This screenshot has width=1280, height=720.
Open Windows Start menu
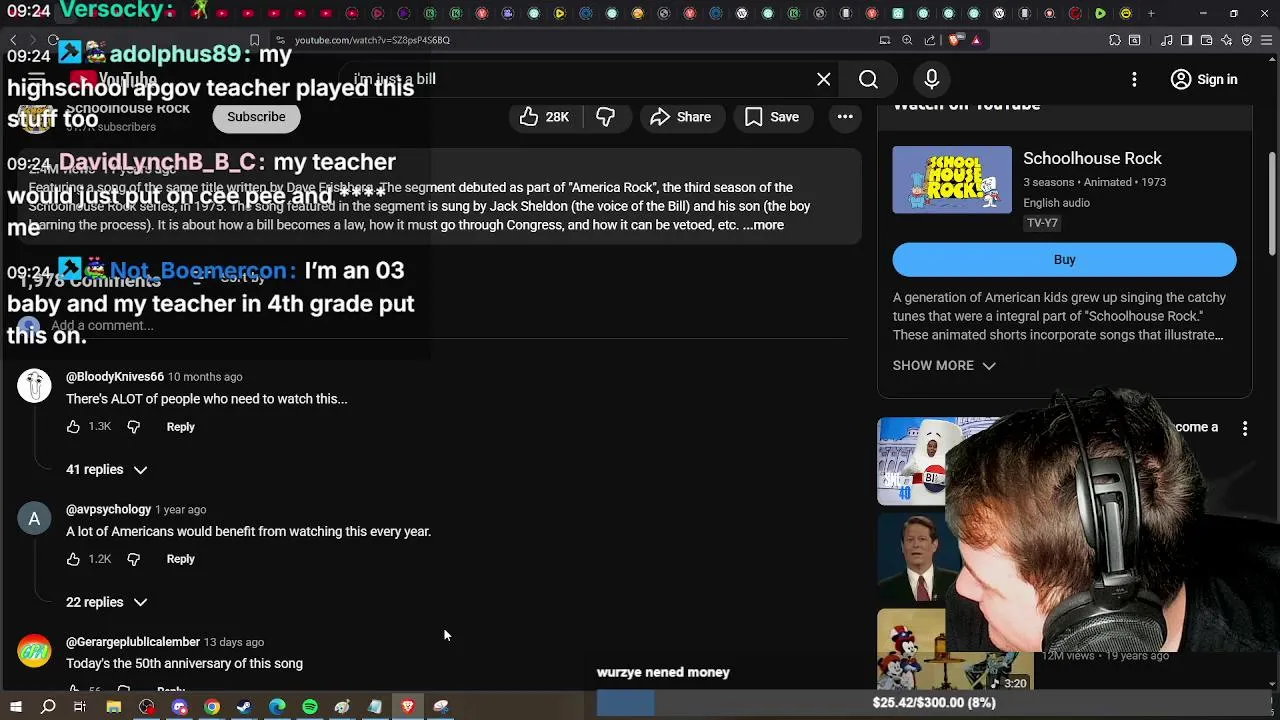point(15,707)
